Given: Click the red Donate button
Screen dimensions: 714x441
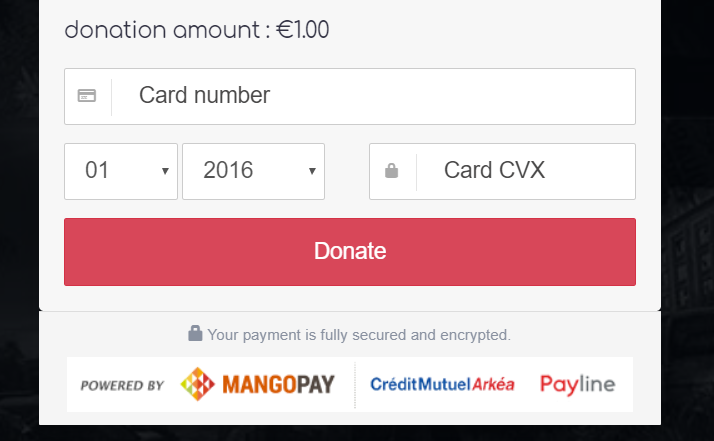Looking at the screenshot, I should [x=350, y=252].
